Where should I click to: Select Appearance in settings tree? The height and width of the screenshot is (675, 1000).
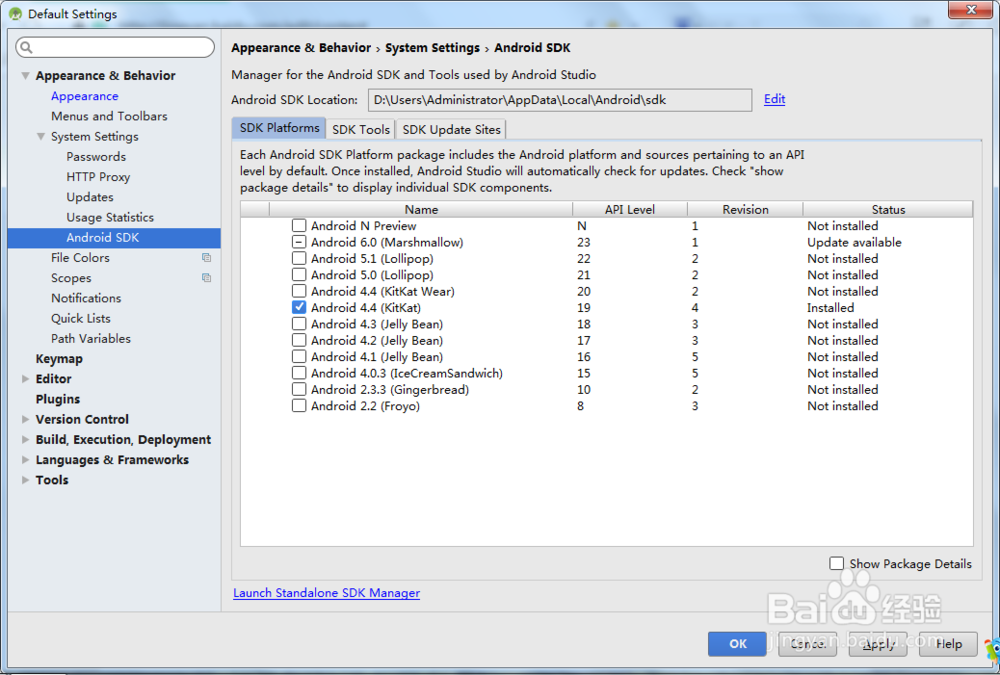(x=85, y=96)
